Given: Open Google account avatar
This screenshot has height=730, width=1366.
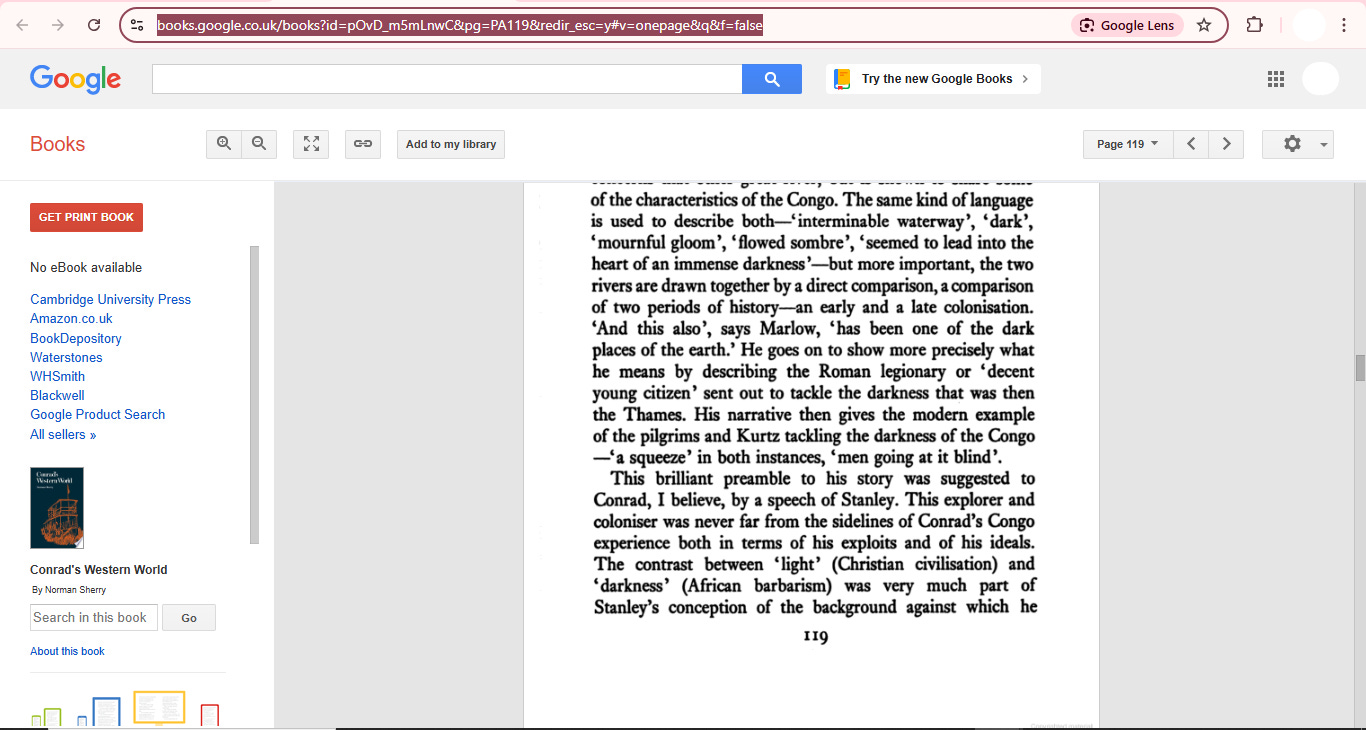Looking at the screenshot, I should point(1320,79).
